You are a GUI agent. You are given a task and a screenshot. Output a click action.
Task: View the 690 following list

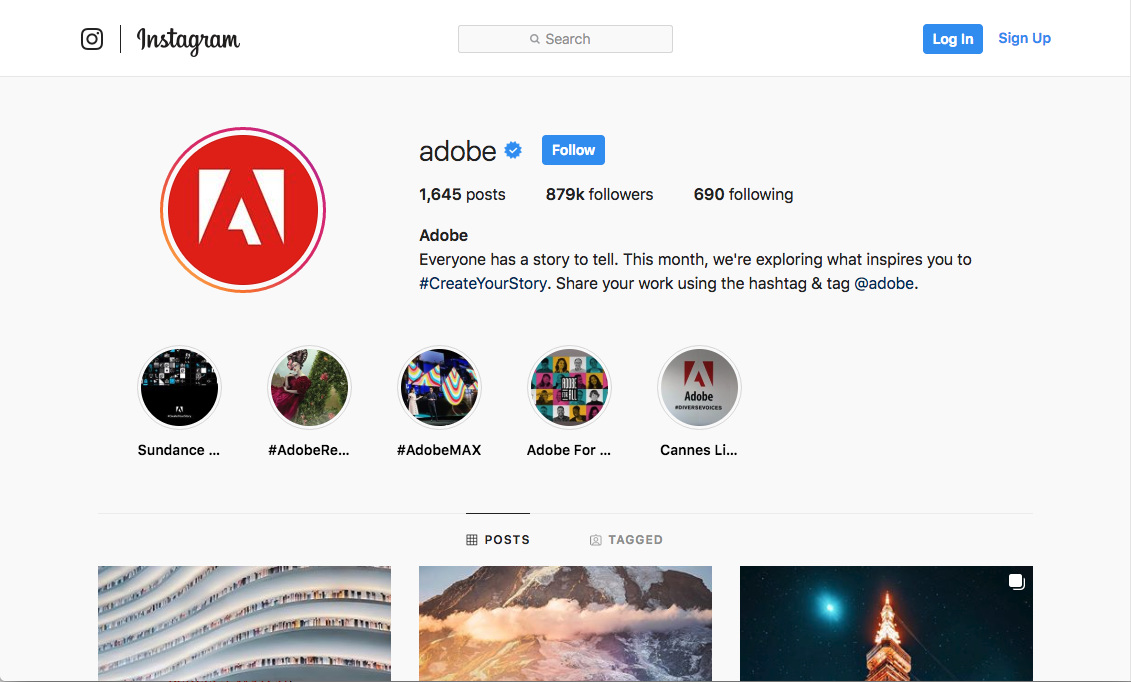pyautogui.click(x=744, y=195)
